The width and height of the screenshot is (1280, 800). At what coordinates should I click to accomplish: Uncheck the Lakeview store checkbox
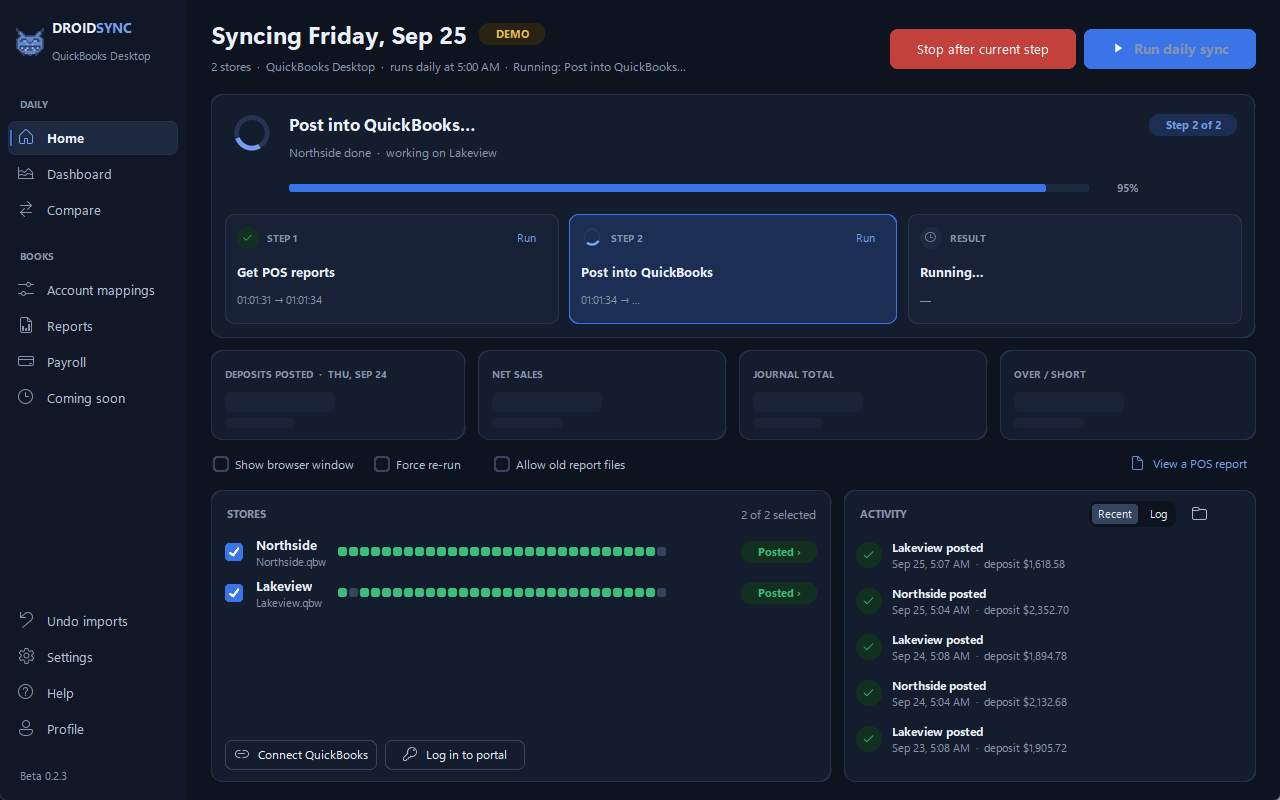[x=234, y=593]
